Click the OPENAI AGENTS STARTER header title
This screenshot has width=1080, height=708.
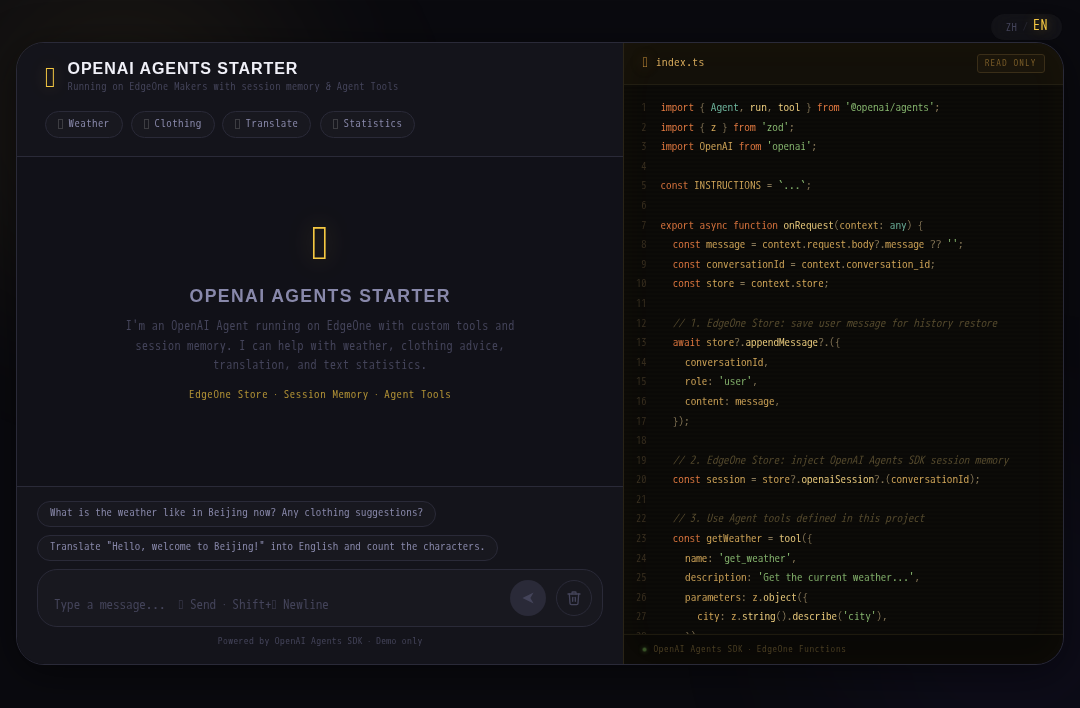pyautogui.click(x=183, y=68)
